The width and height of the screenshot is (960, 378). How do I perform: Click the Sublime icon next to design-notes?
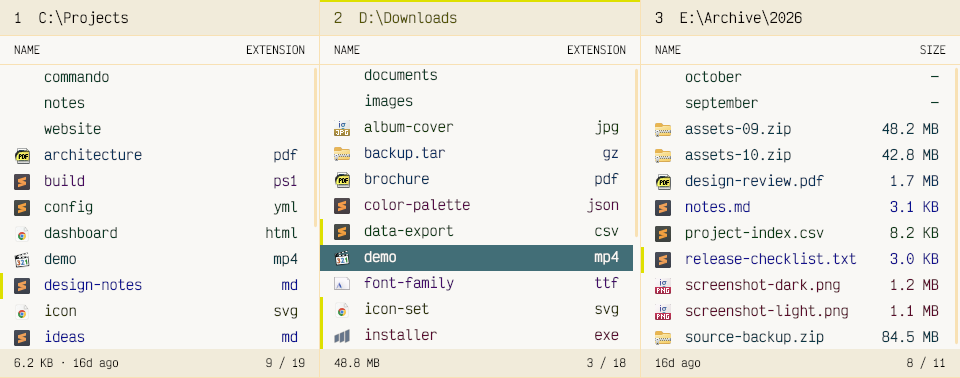coord(22,285)
